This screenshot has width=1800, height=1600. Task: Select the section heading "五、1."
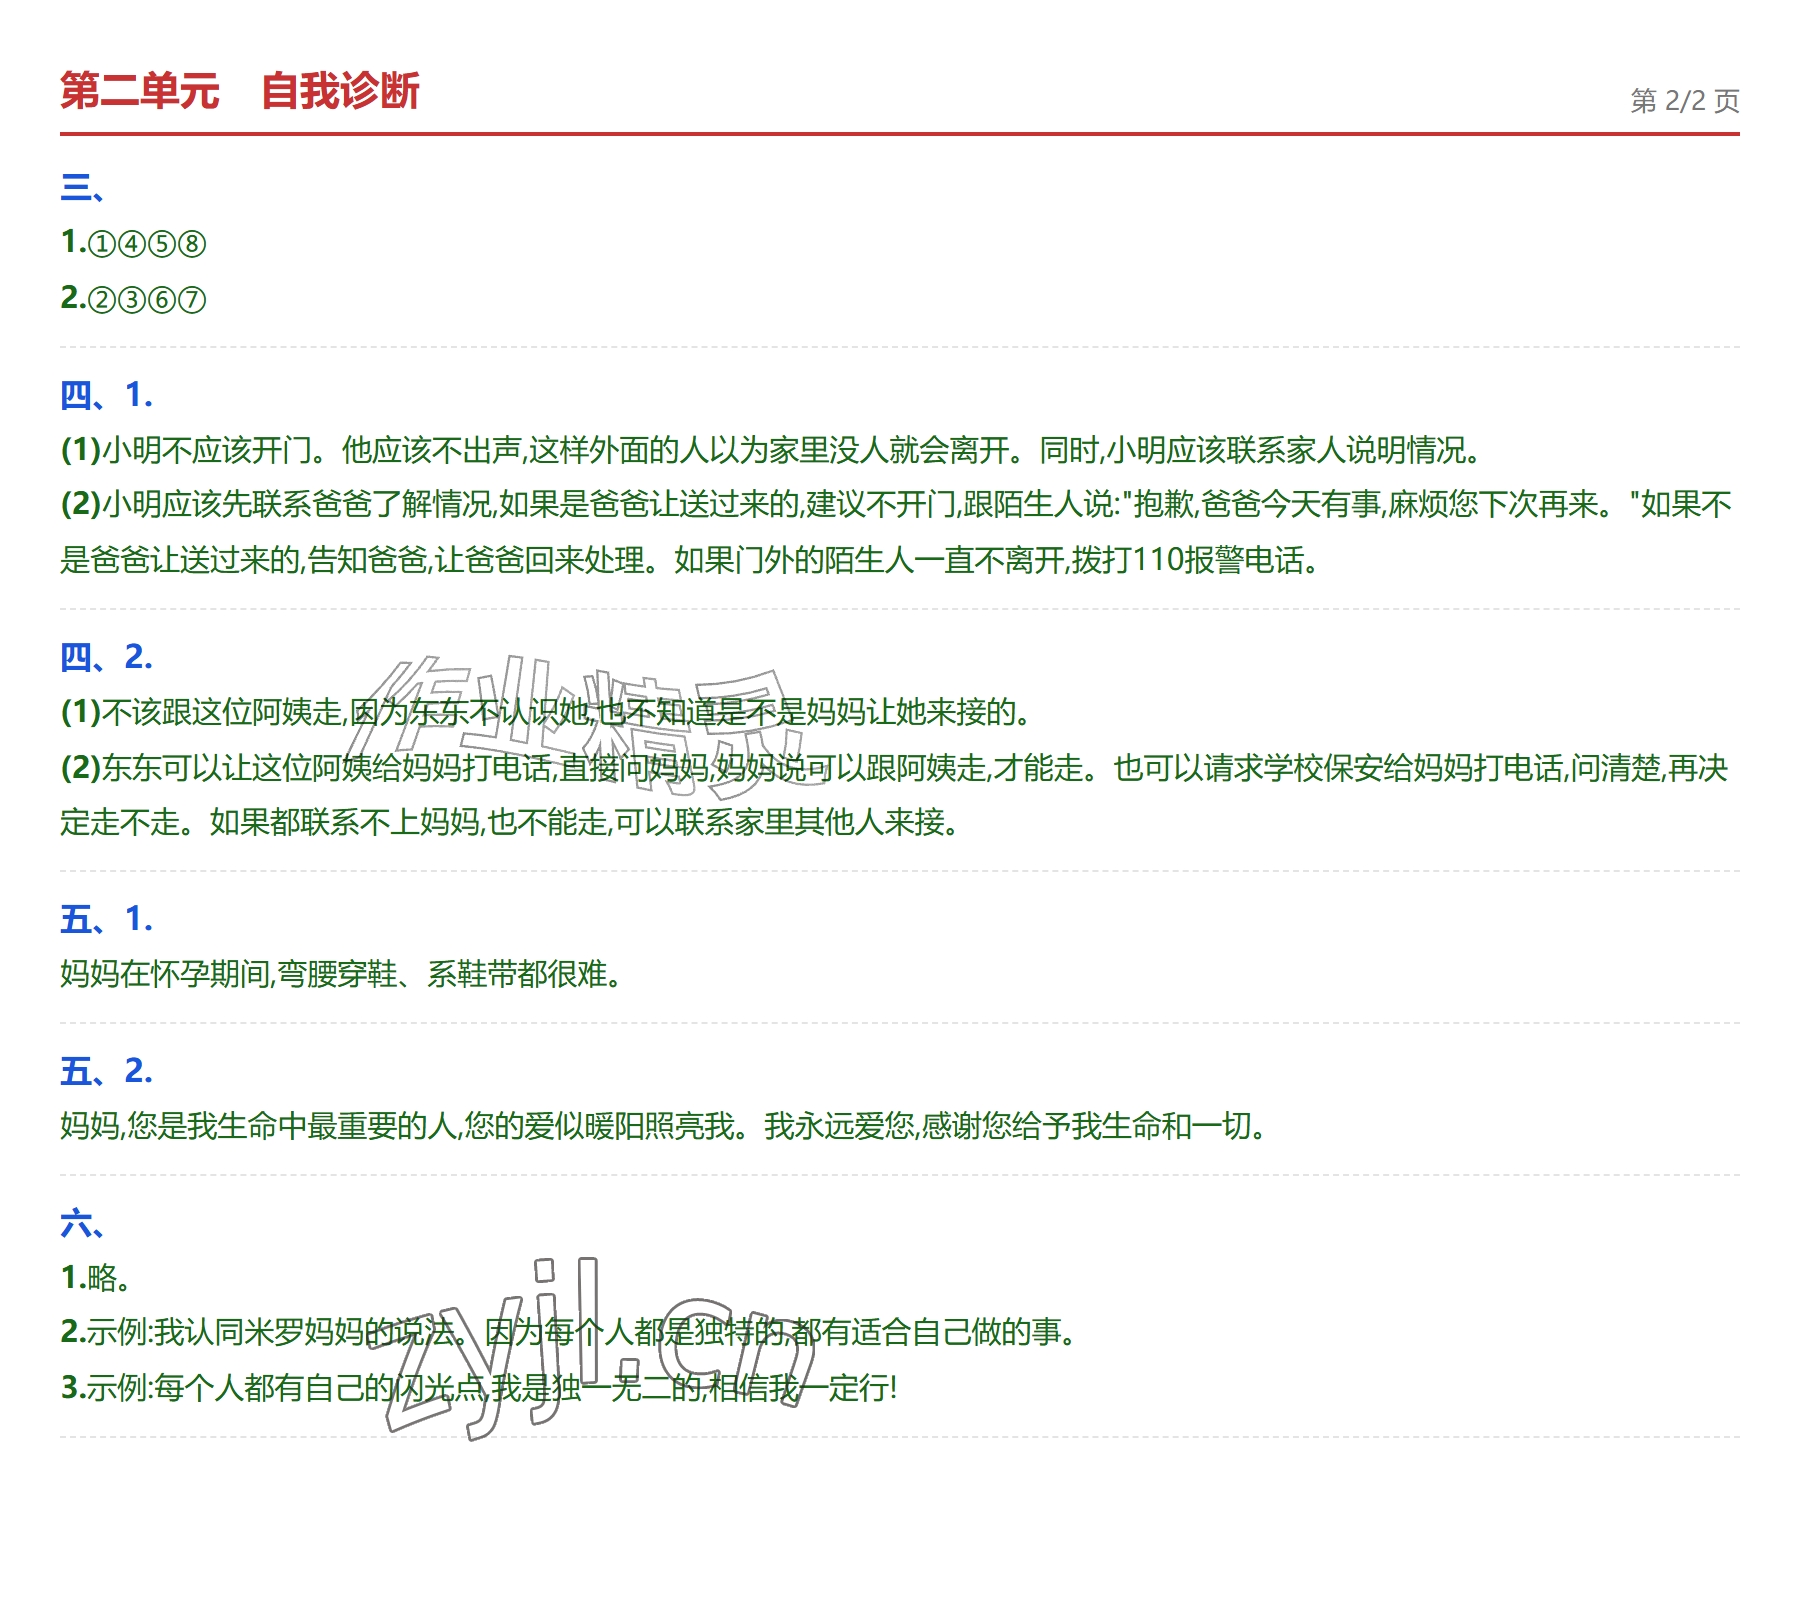click(107, 919)
